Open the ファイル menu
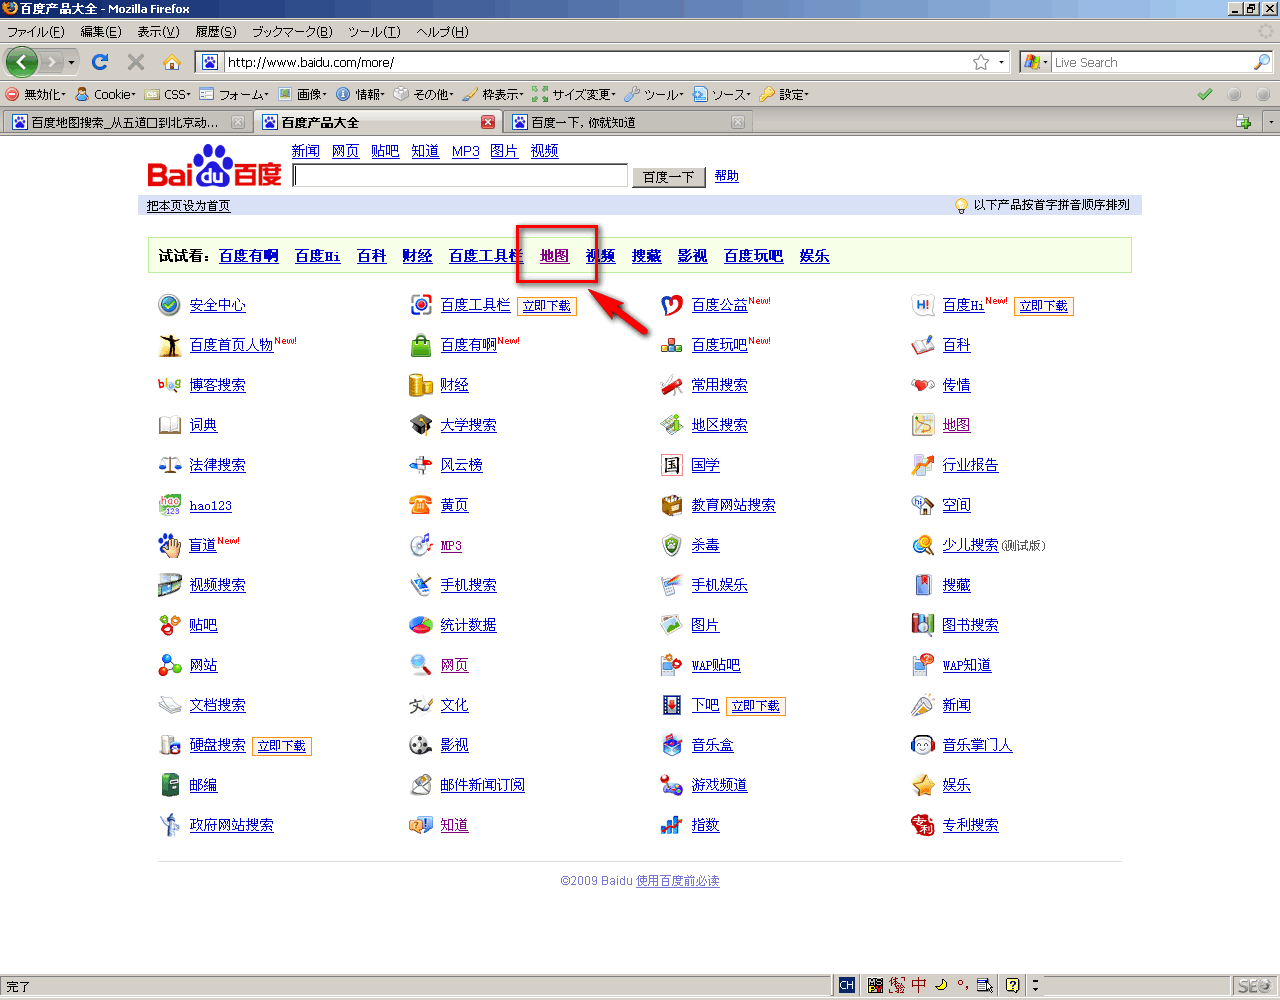This screenshot has height=1000, width=1280. tap(35, 32)
